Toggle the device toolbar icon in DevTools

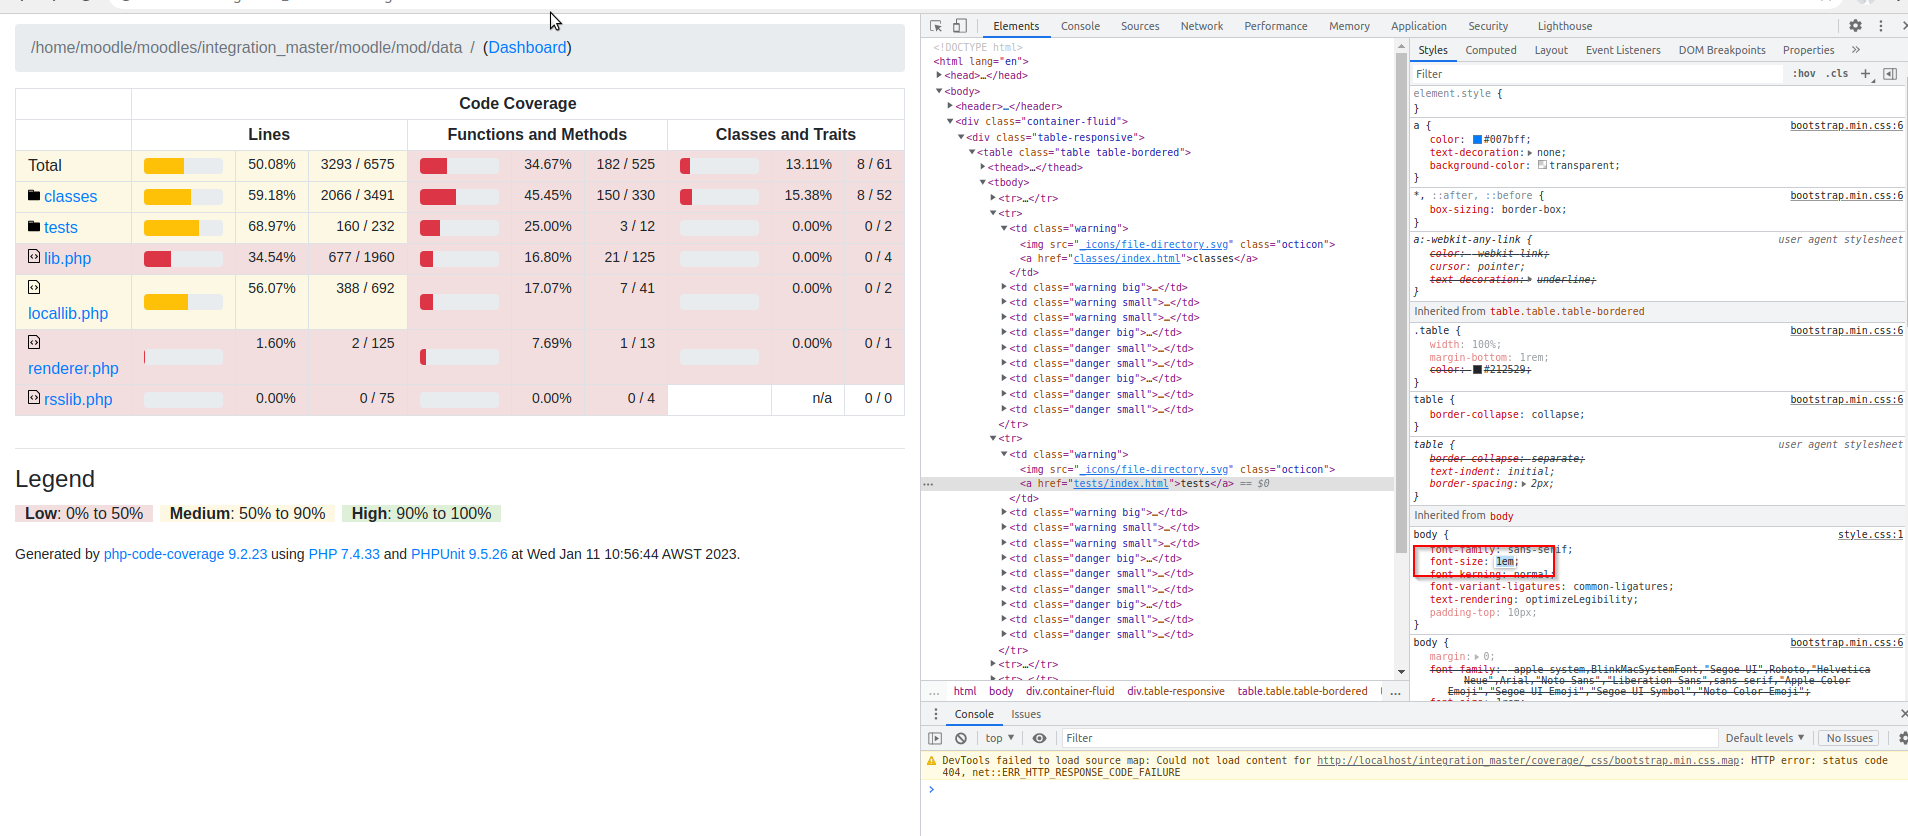point(960,26)
